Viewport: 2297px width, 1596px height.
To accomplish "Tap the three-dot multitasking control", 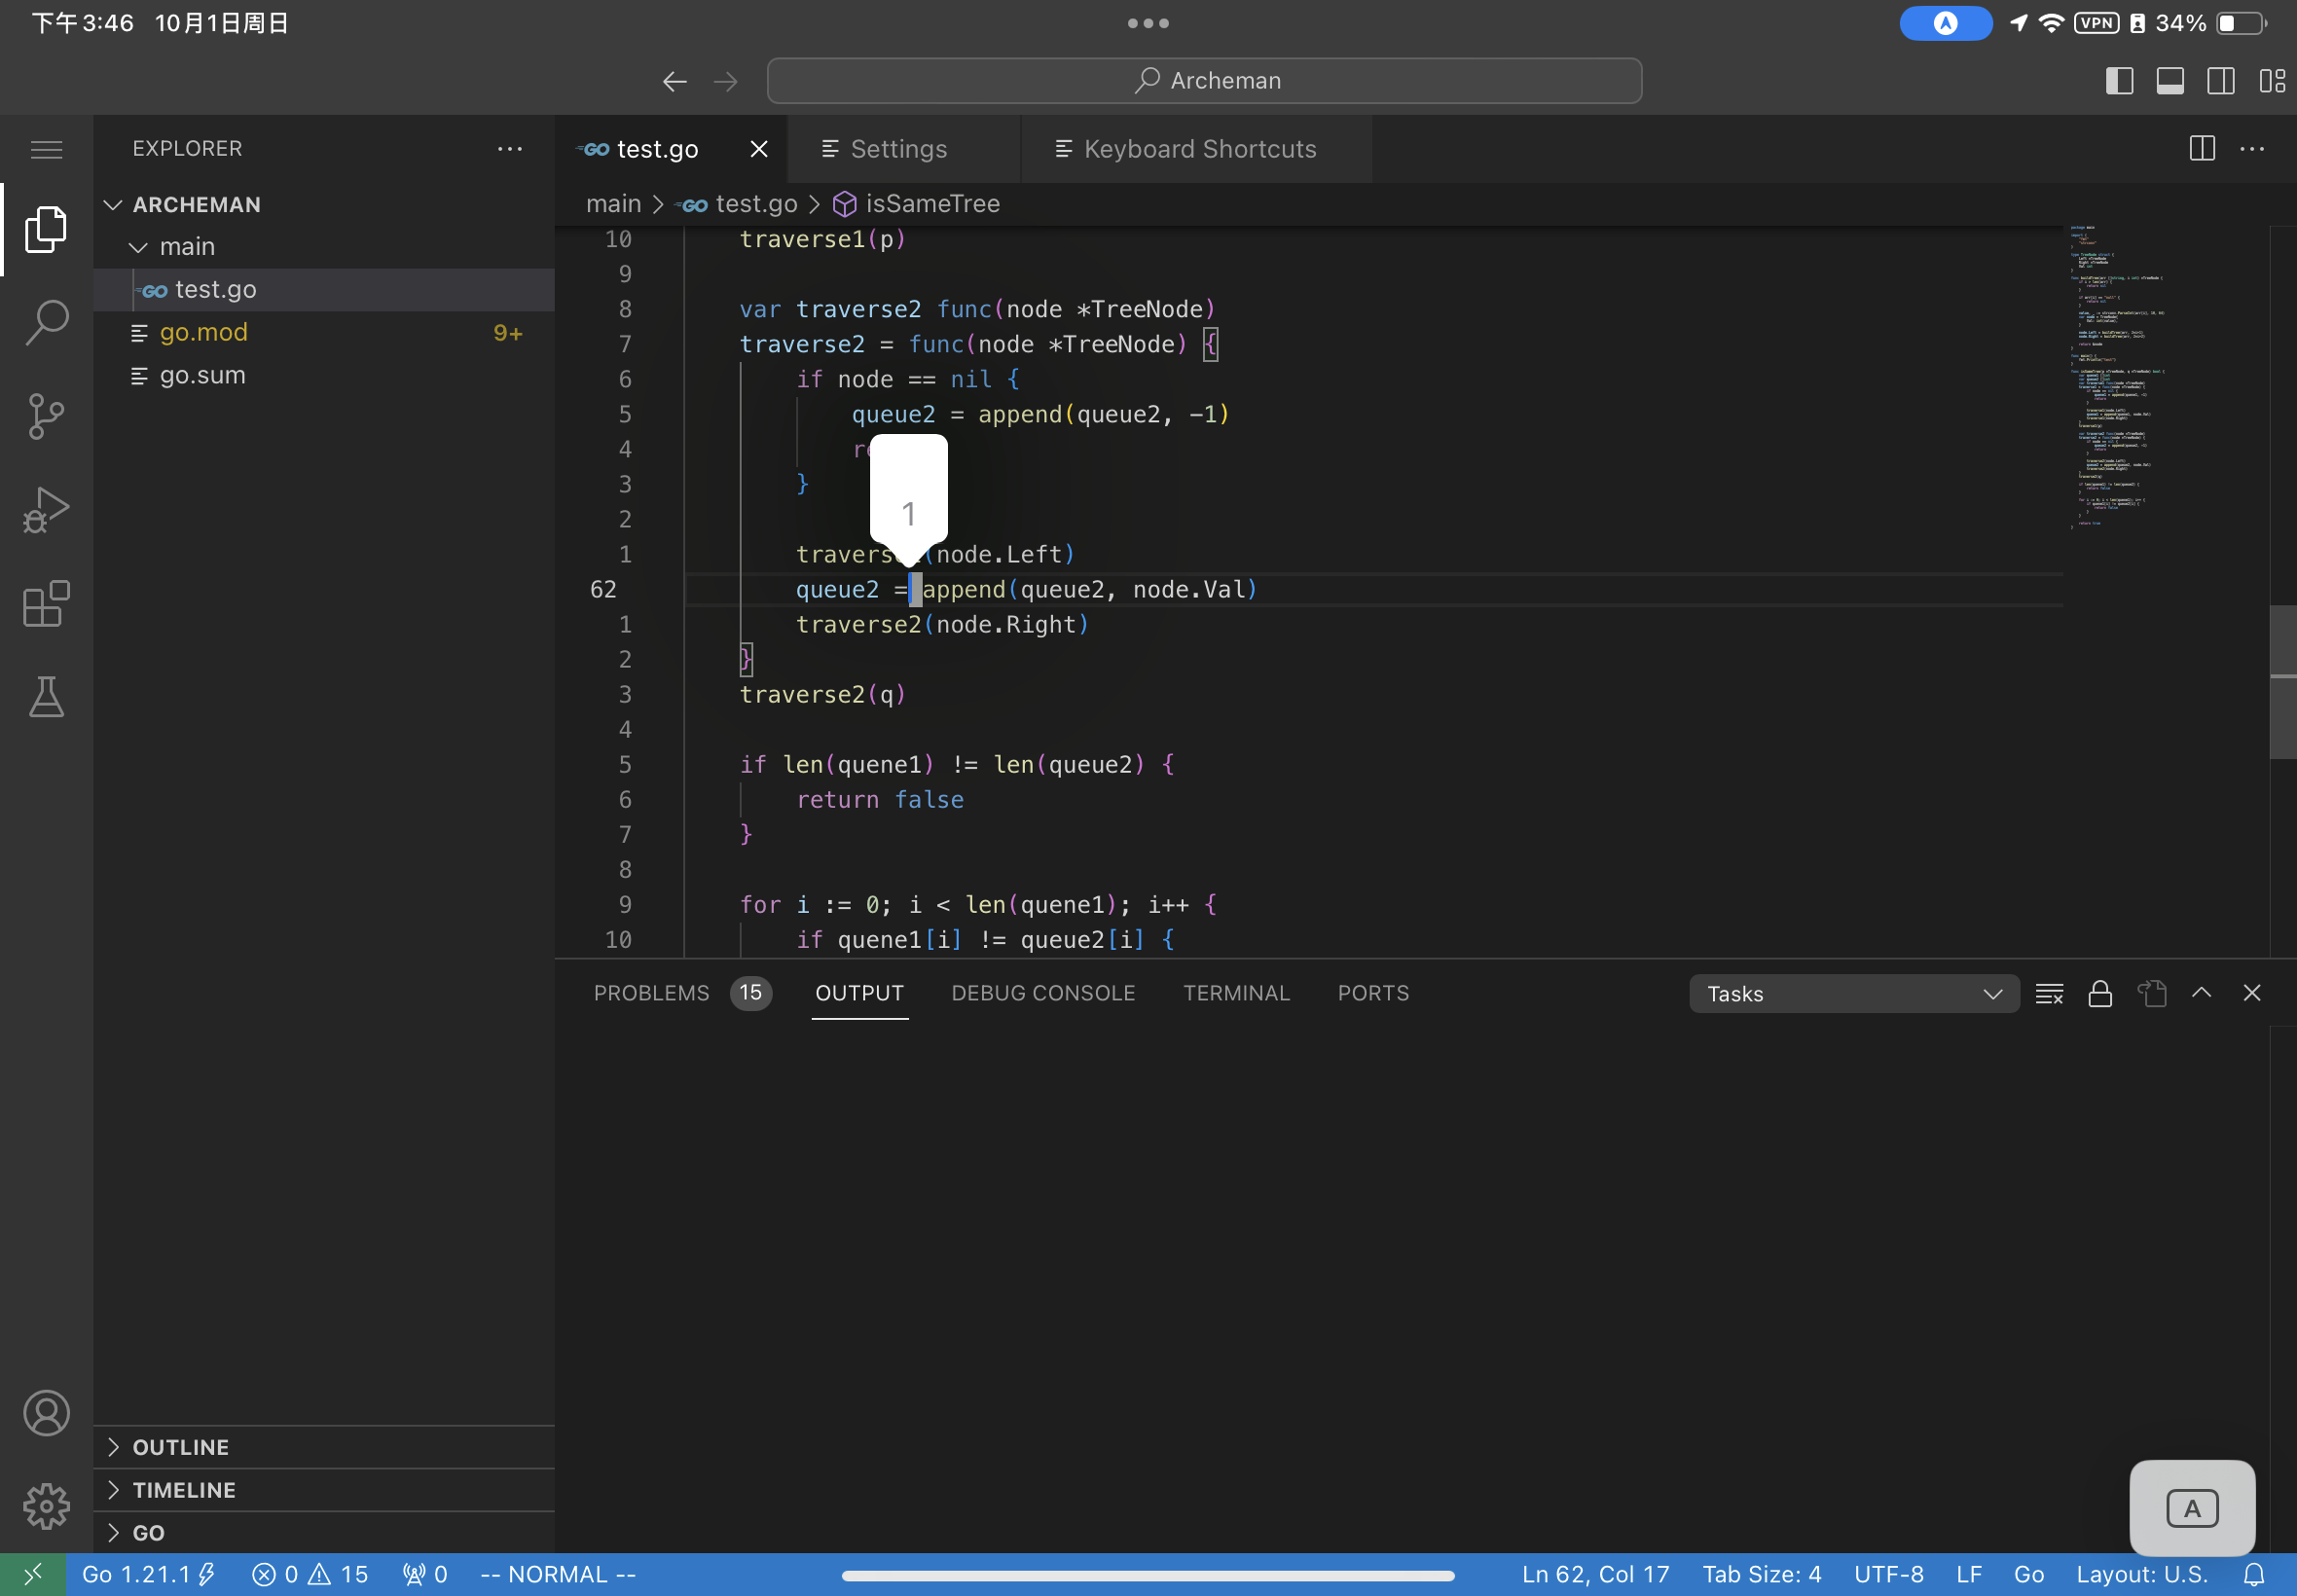I will [x=1148, y=23].
